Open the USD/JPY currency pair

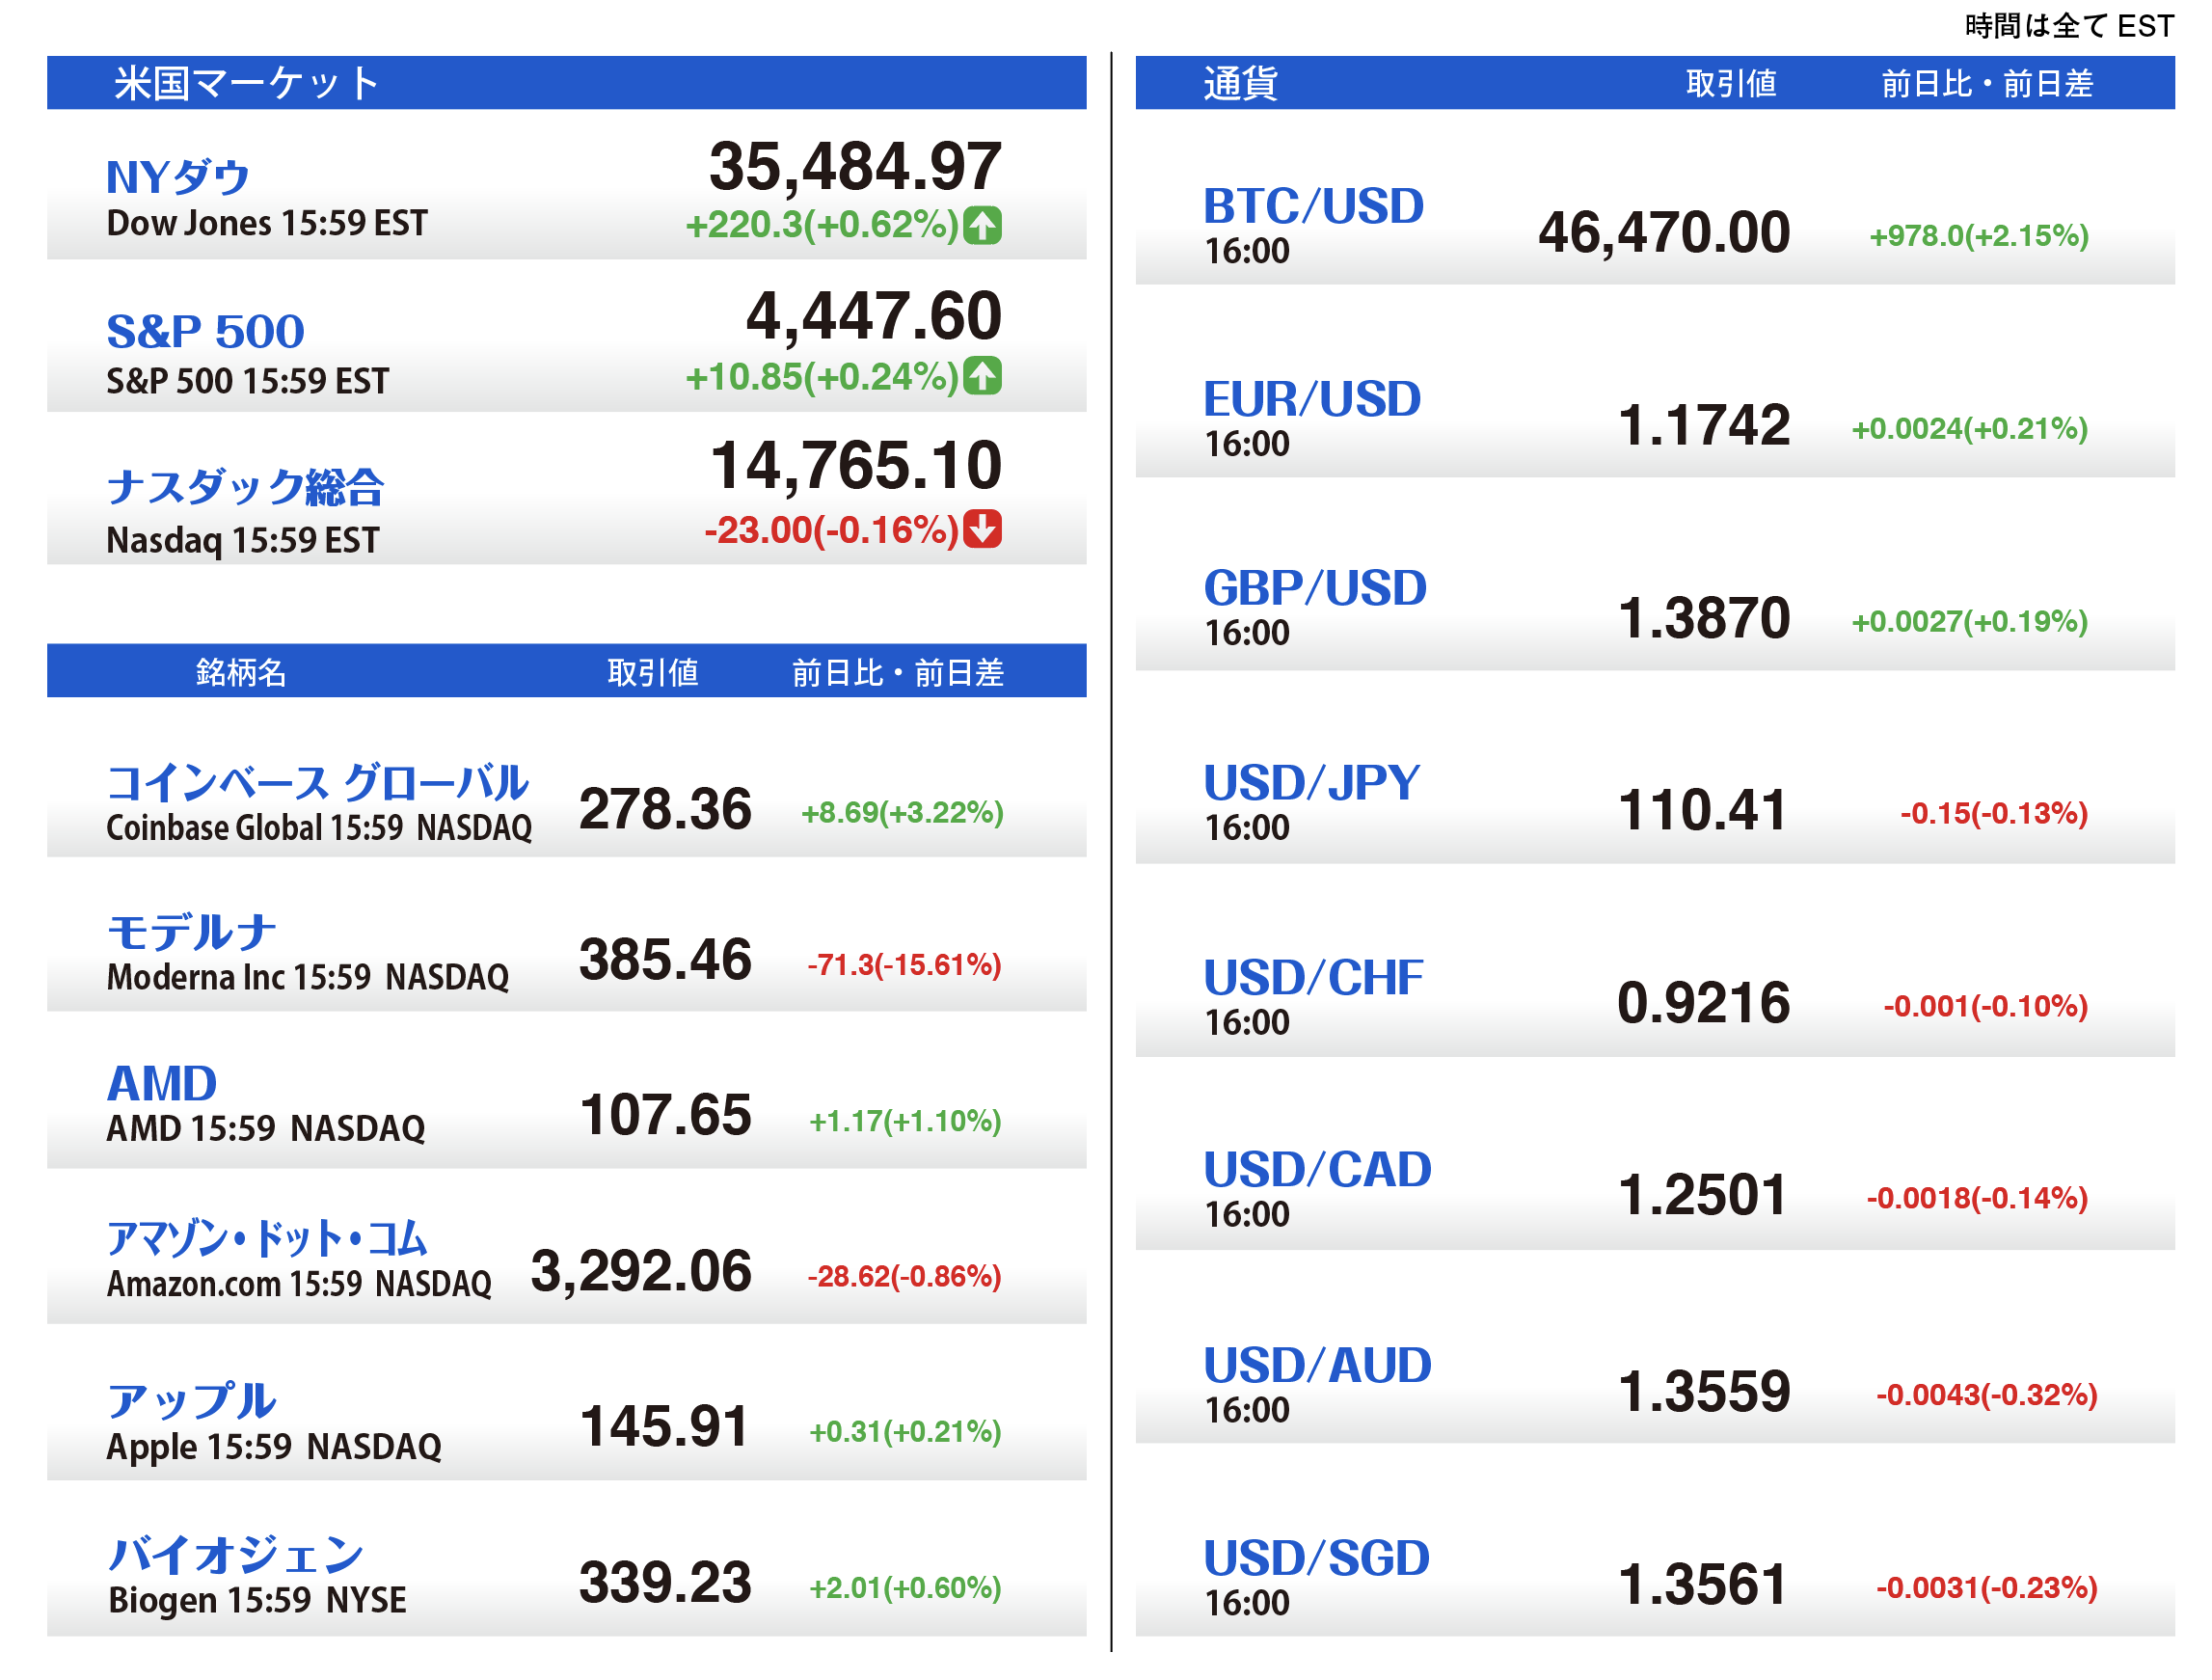[1310, 783]
